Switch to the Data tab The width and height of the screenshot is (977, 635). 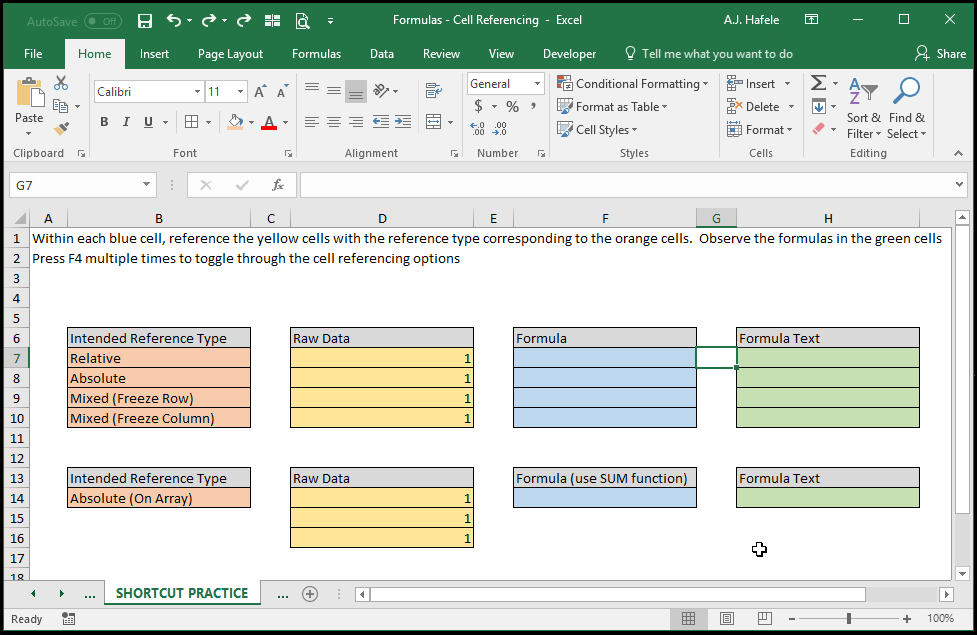pos(381,54)
